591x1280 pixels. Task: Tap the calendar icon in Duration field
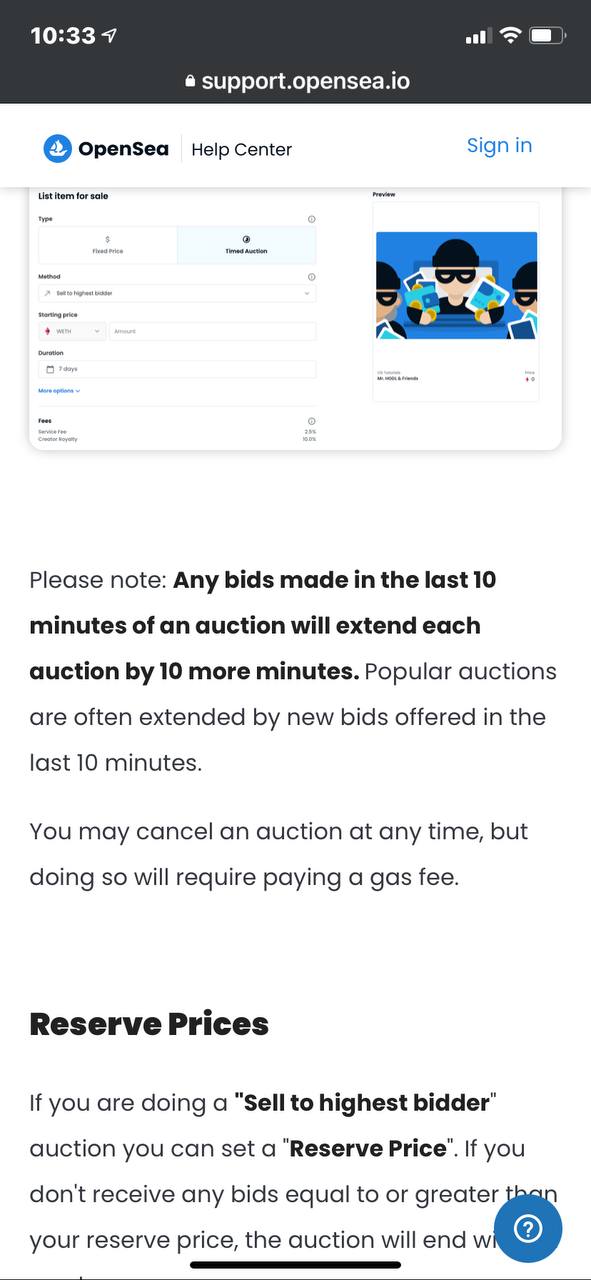[x=50, y=369]
